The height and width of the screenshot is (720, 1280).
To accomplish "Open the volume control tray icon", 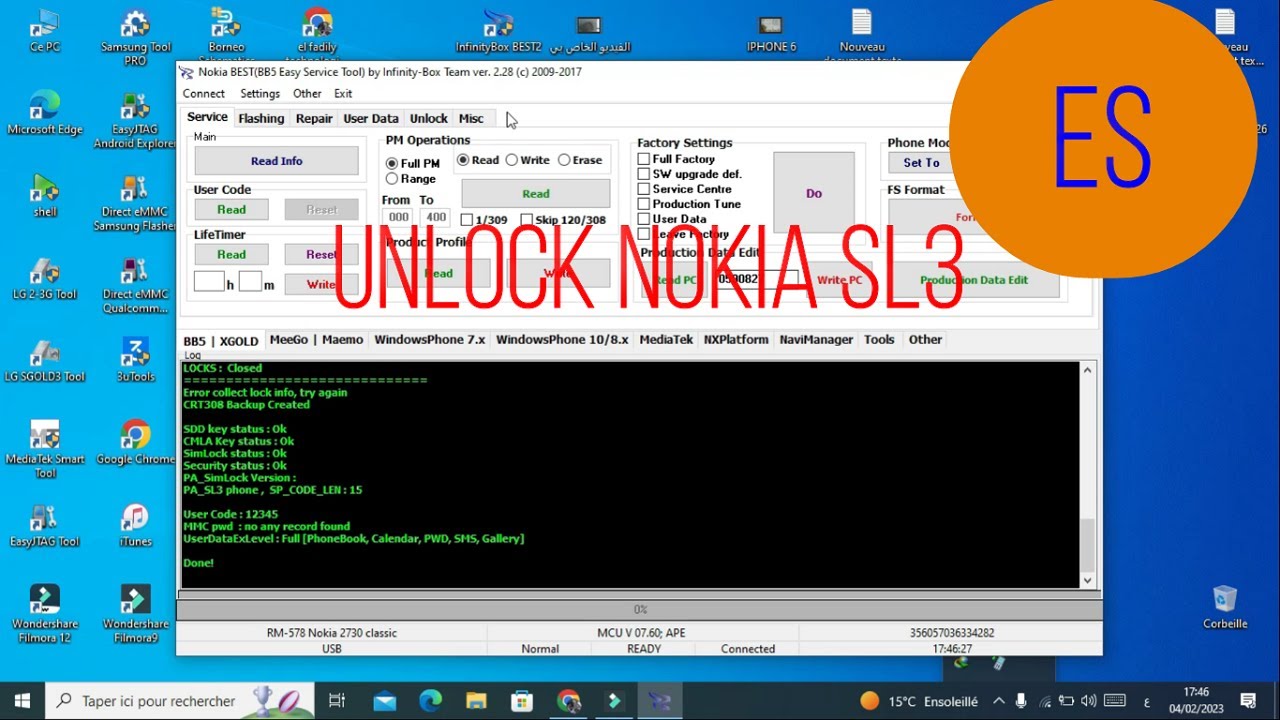I will click(1088, 701).
